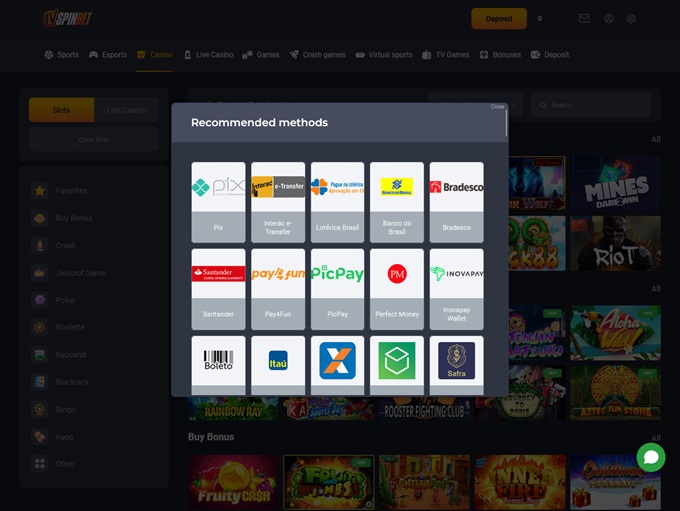Choose the Itaú payment option
Screen dimensions: 680x511
click(x=278, y=363)
